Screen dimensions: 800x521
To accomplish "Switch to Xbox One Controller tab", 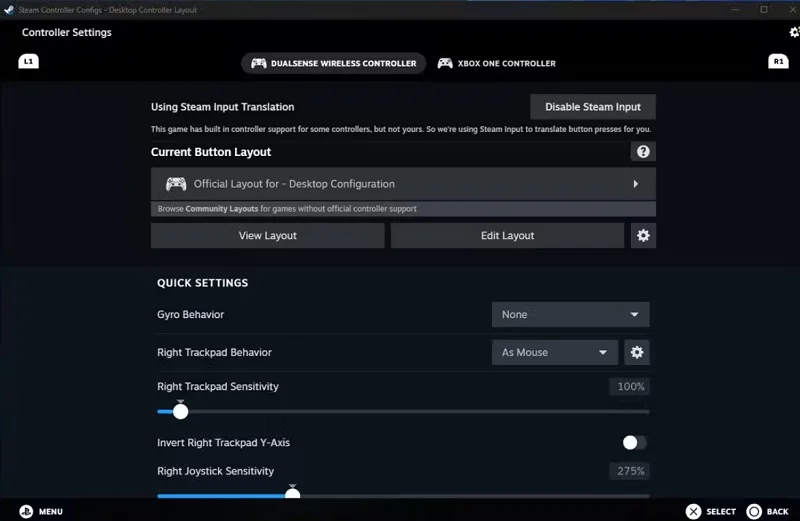I will click(x=496, y=63).
